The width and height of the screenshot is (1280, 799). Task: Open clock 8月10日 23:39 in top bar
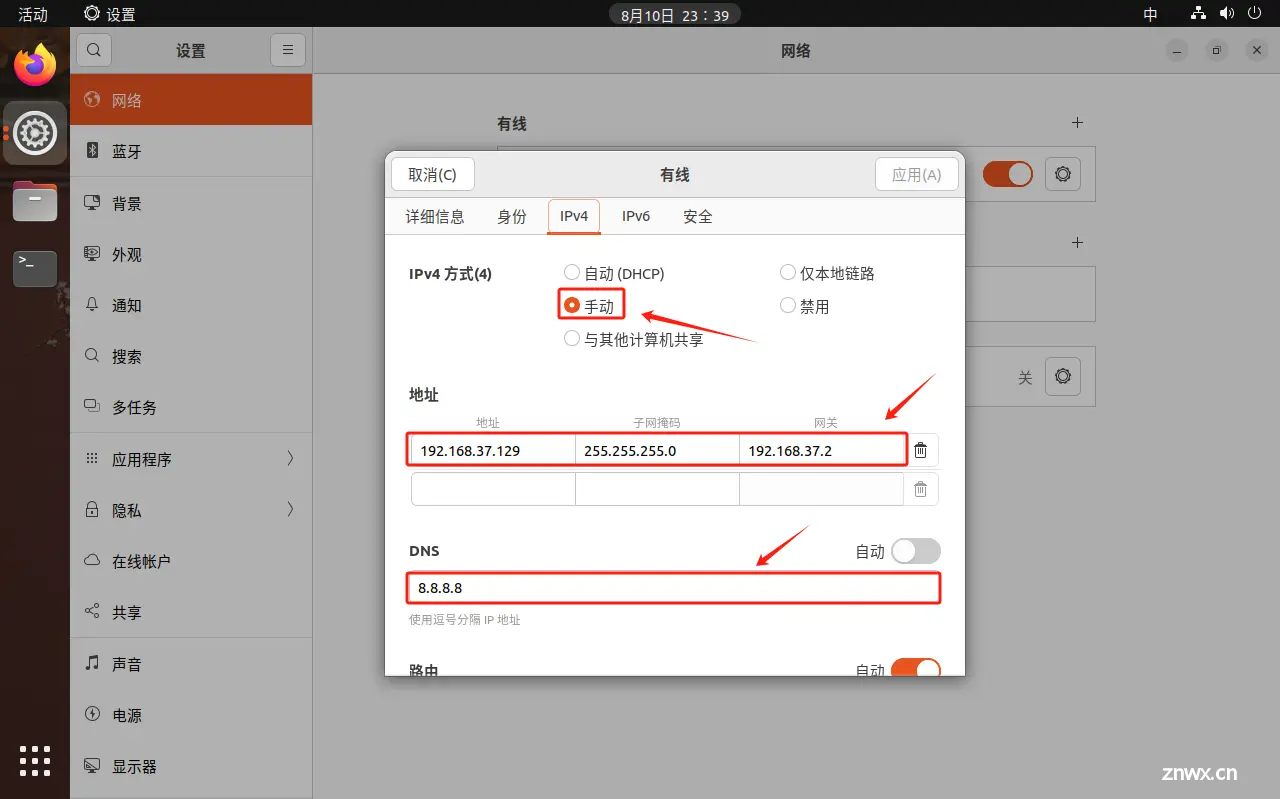coord(675,14)
